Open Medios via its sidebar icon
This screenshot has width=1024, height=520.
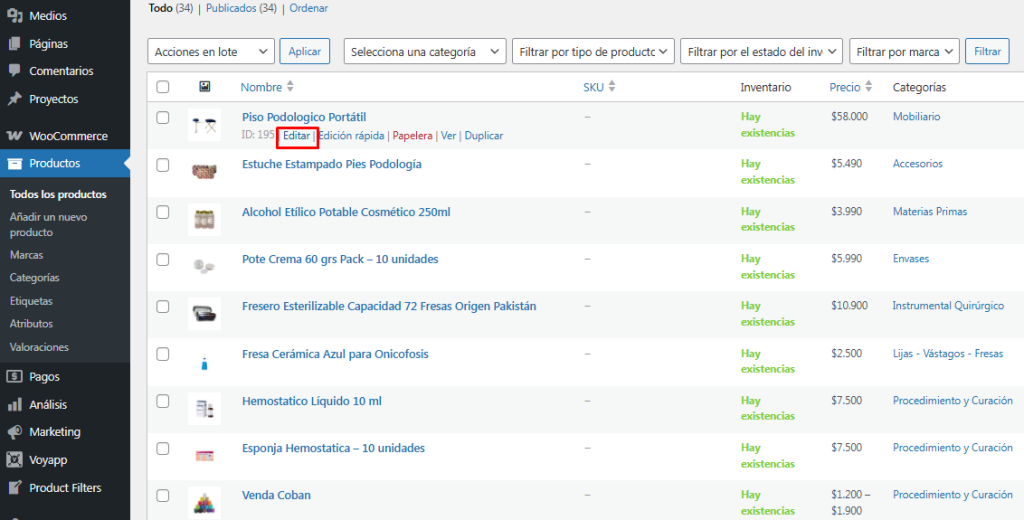14,16
